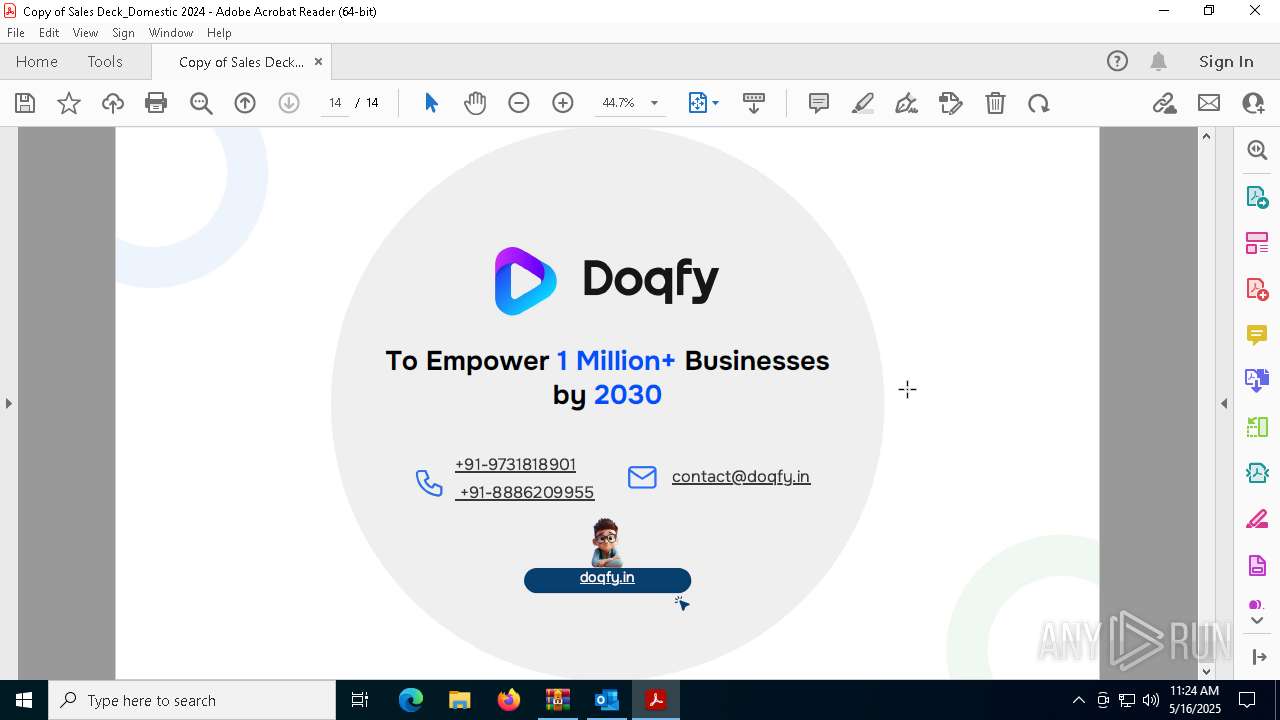Share a link using the link icon
This screenshot has height=720, width=1280.
tap(1164, 103)
